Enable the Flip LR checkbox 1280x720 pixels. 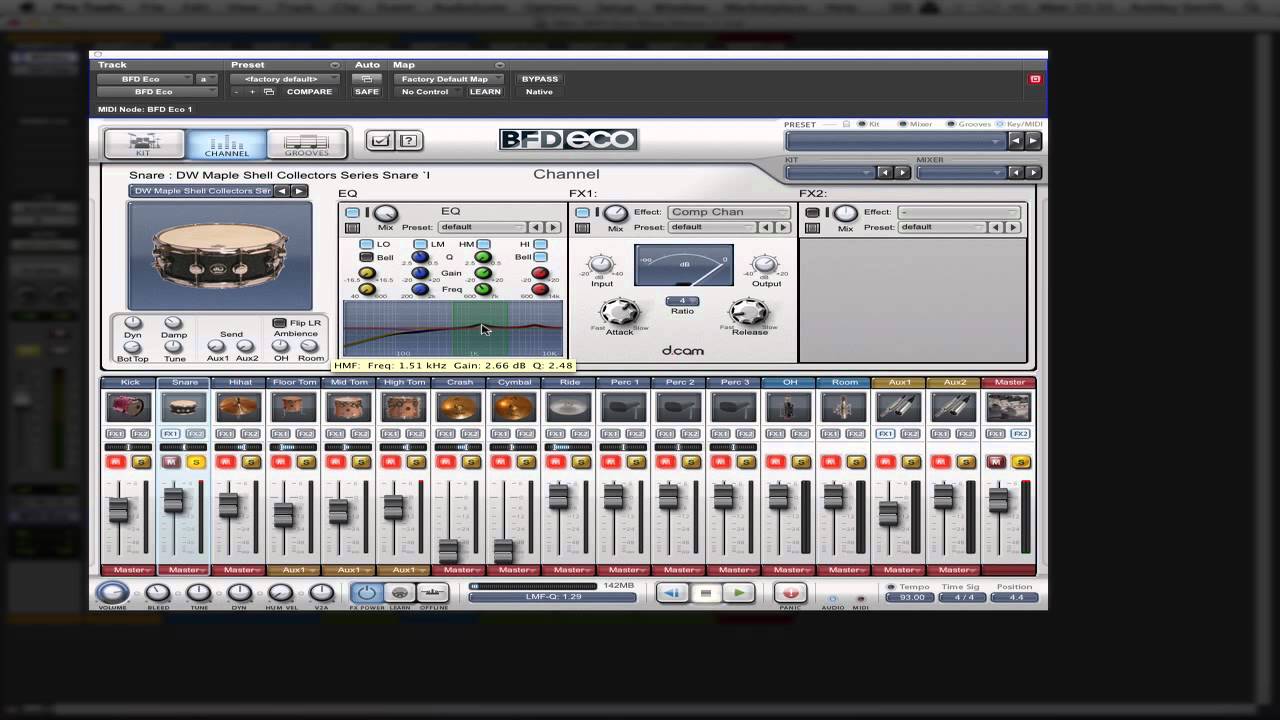click(x=279, y=323)
